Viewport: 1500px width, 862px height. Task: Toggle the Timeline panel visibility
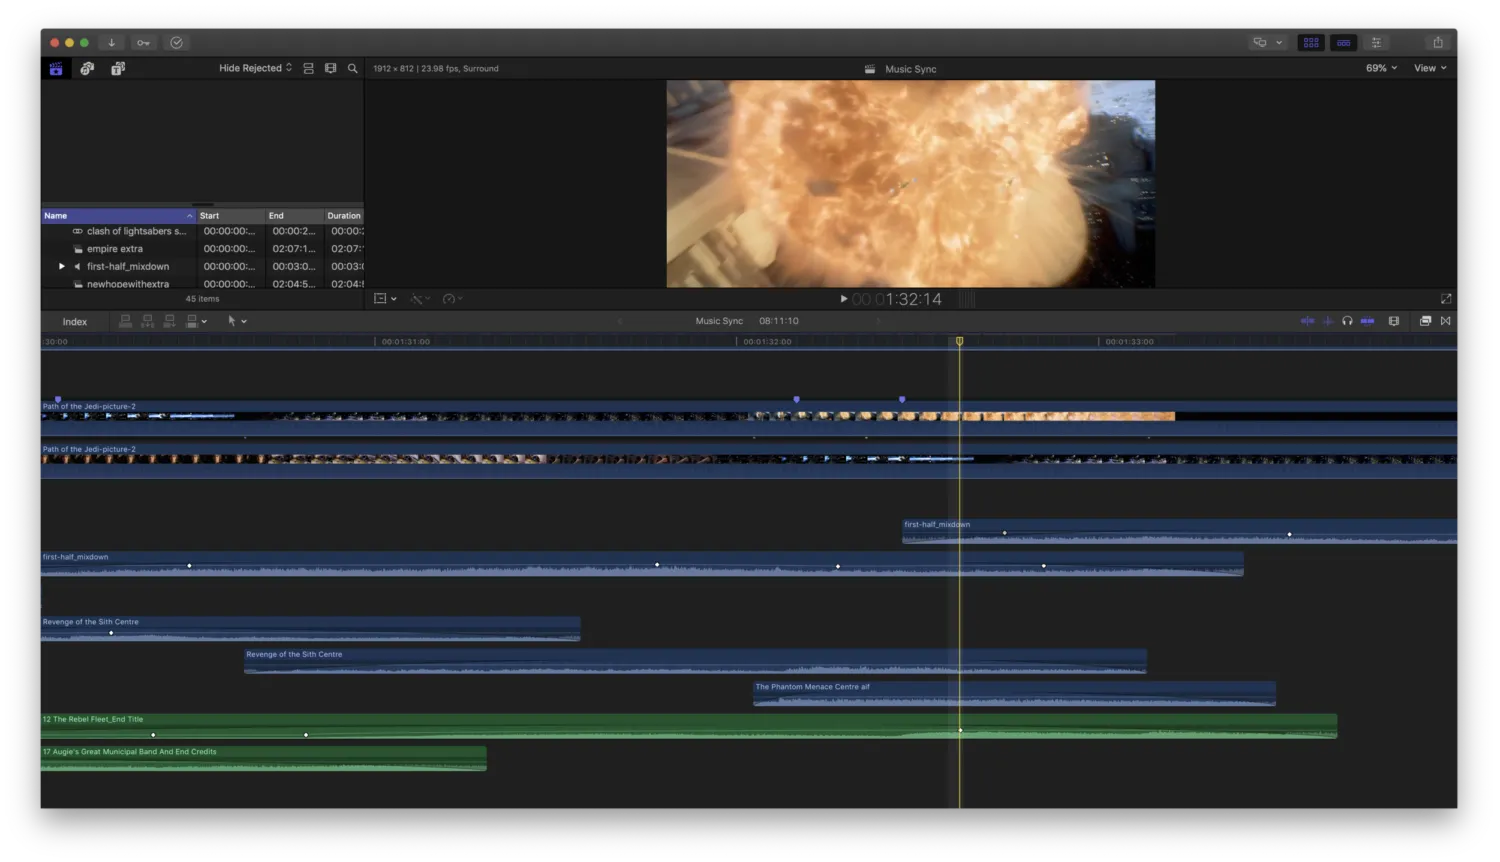pyautogui.click(x=1344, y=42)
